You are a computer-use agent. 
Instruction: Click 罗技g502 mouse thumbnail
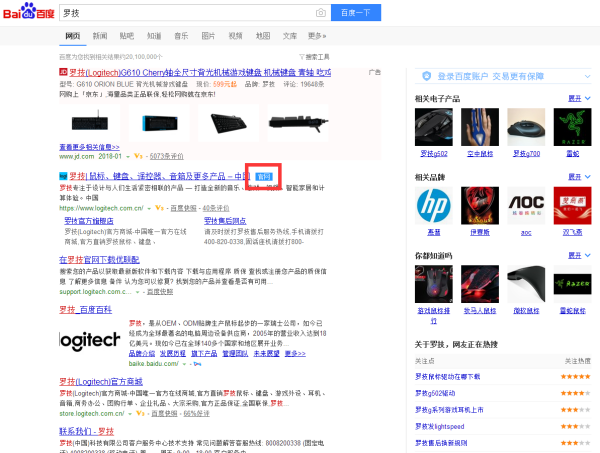click(x=434, y=127)
